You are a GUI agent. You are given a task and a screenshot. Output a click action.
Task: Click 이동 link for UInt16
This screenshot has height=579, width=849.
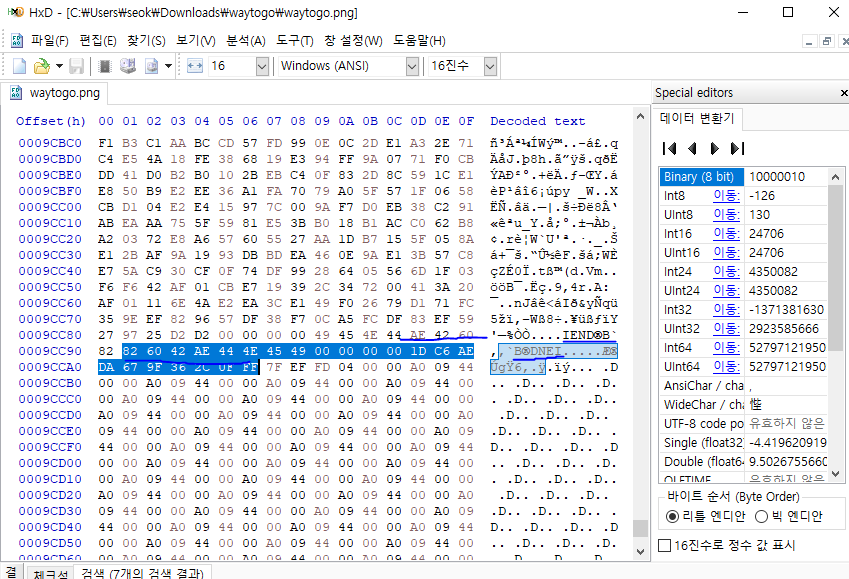(726, 252)
